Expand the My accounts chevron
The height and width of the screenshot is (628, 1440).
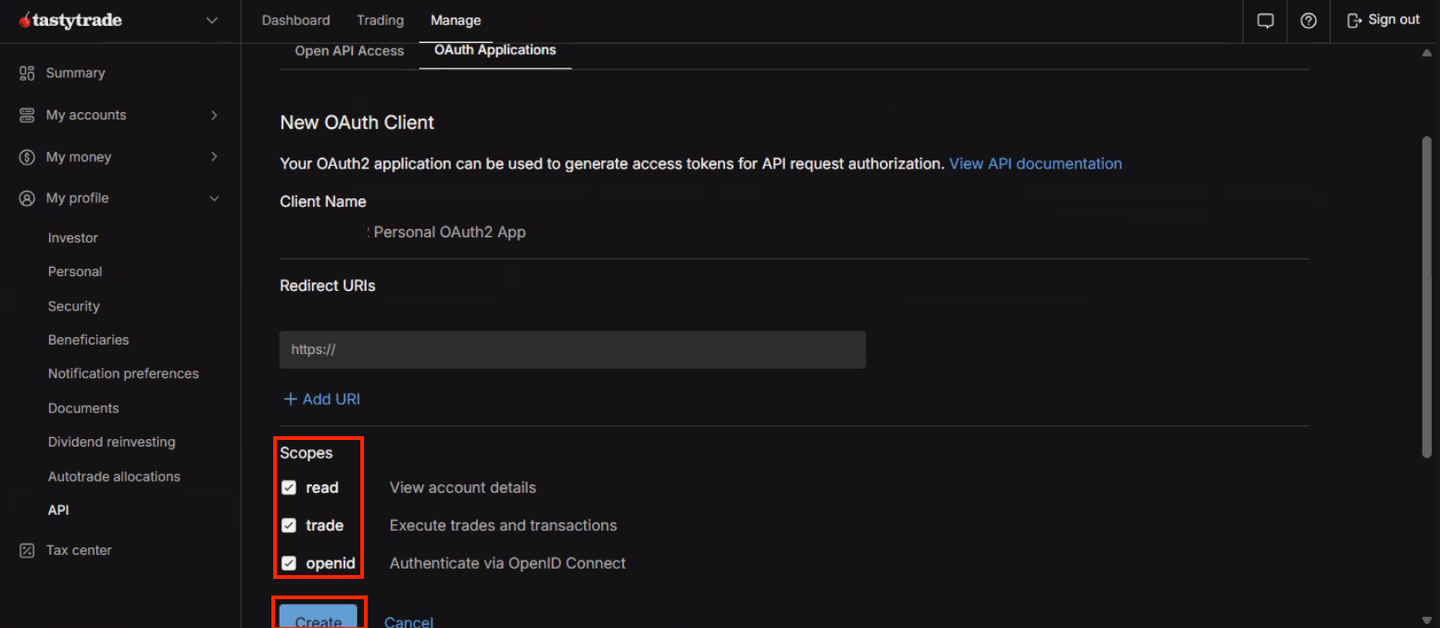(214, 115)
